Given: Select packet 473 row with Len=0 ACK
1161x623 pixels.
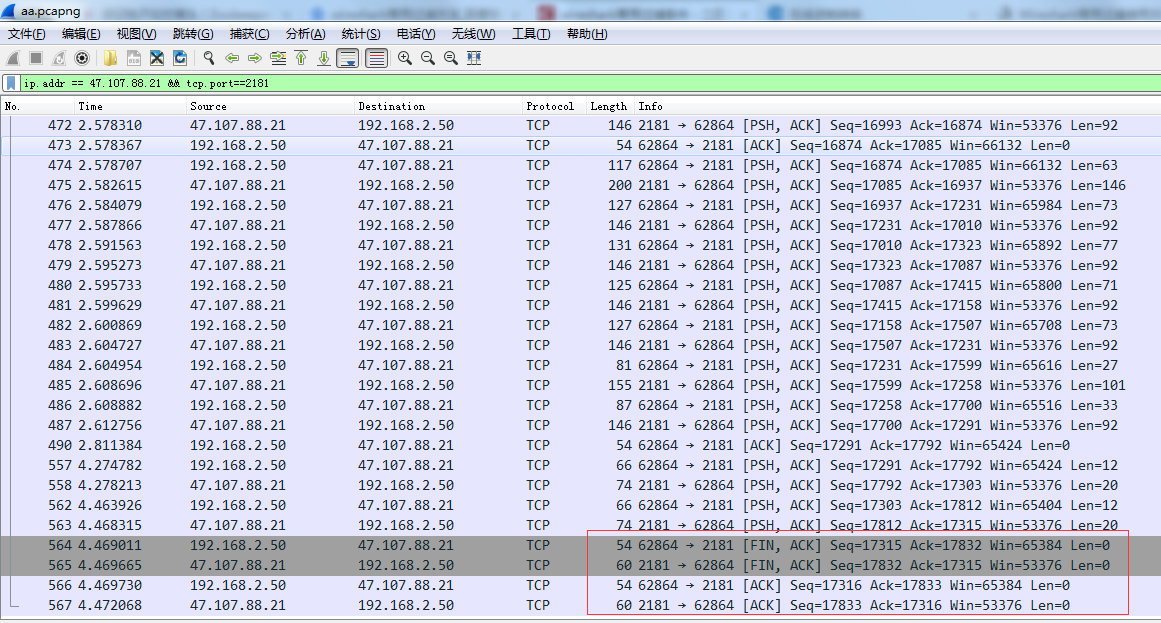Looking at the screenshot, I should (x=580, y=145).
